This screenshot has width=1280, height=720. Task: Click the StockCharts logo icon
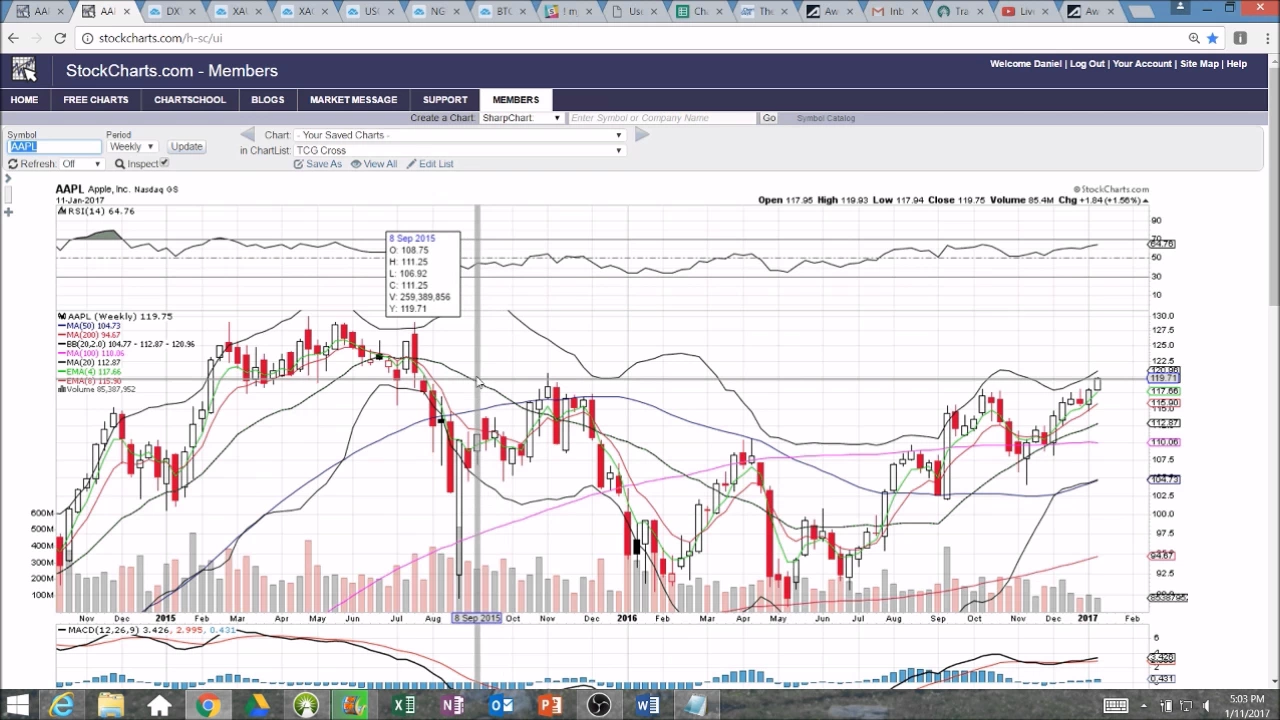[24, 70]
